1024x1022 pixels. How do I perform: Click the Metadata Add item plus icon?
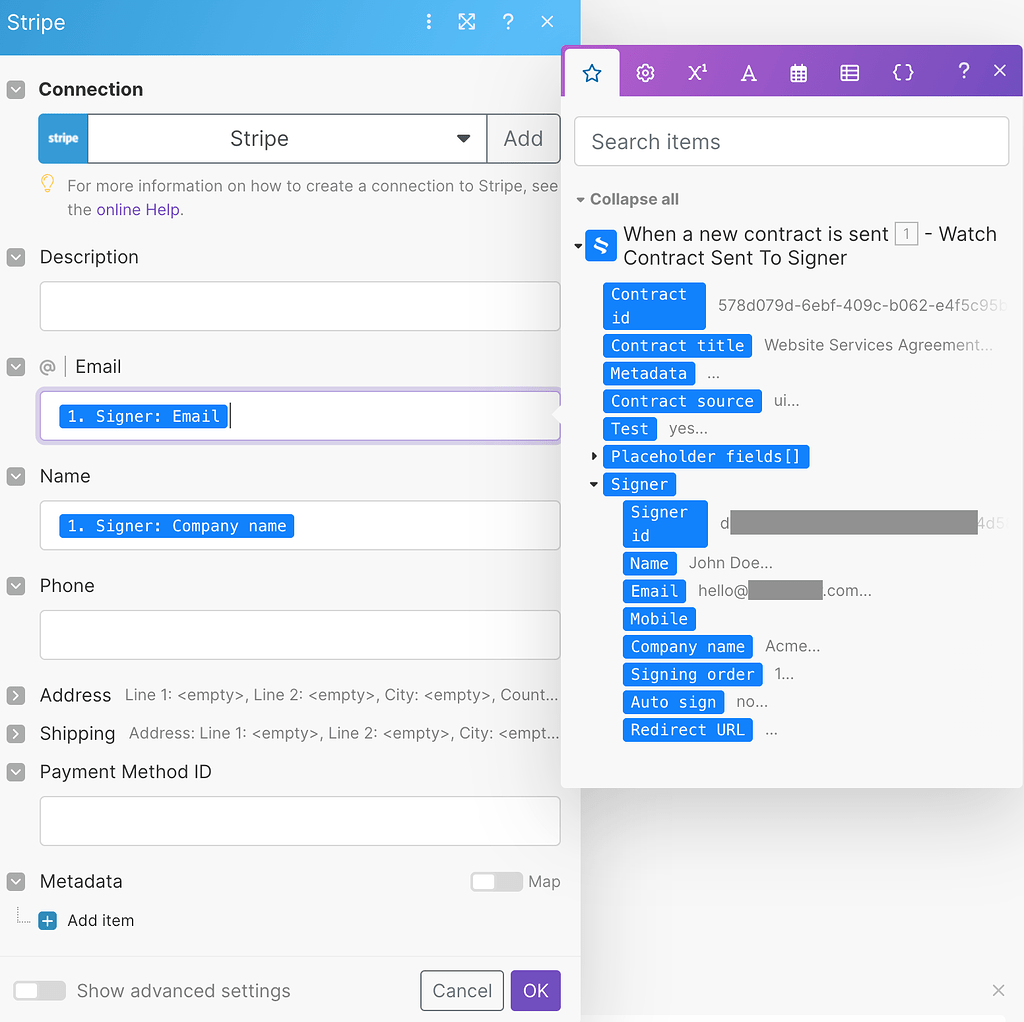tap(48, 921)
